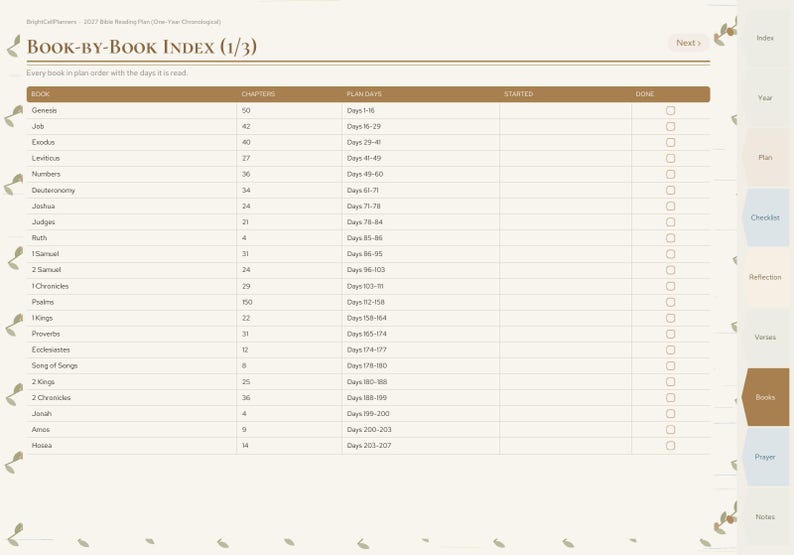Tick the Ruth Done checkbox

point(670,238)
